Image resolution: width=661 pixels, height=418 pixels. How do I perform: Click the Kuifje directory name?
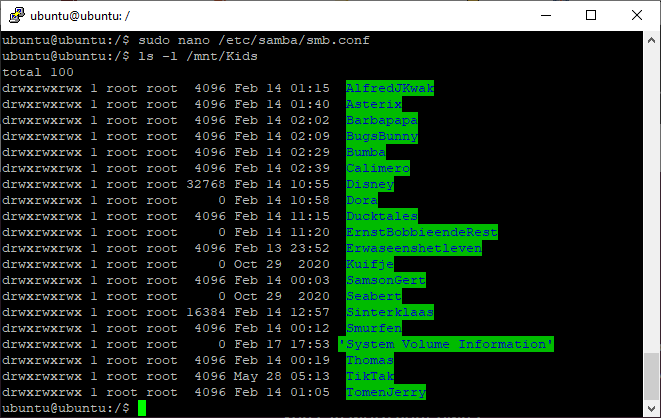(370, 264)
